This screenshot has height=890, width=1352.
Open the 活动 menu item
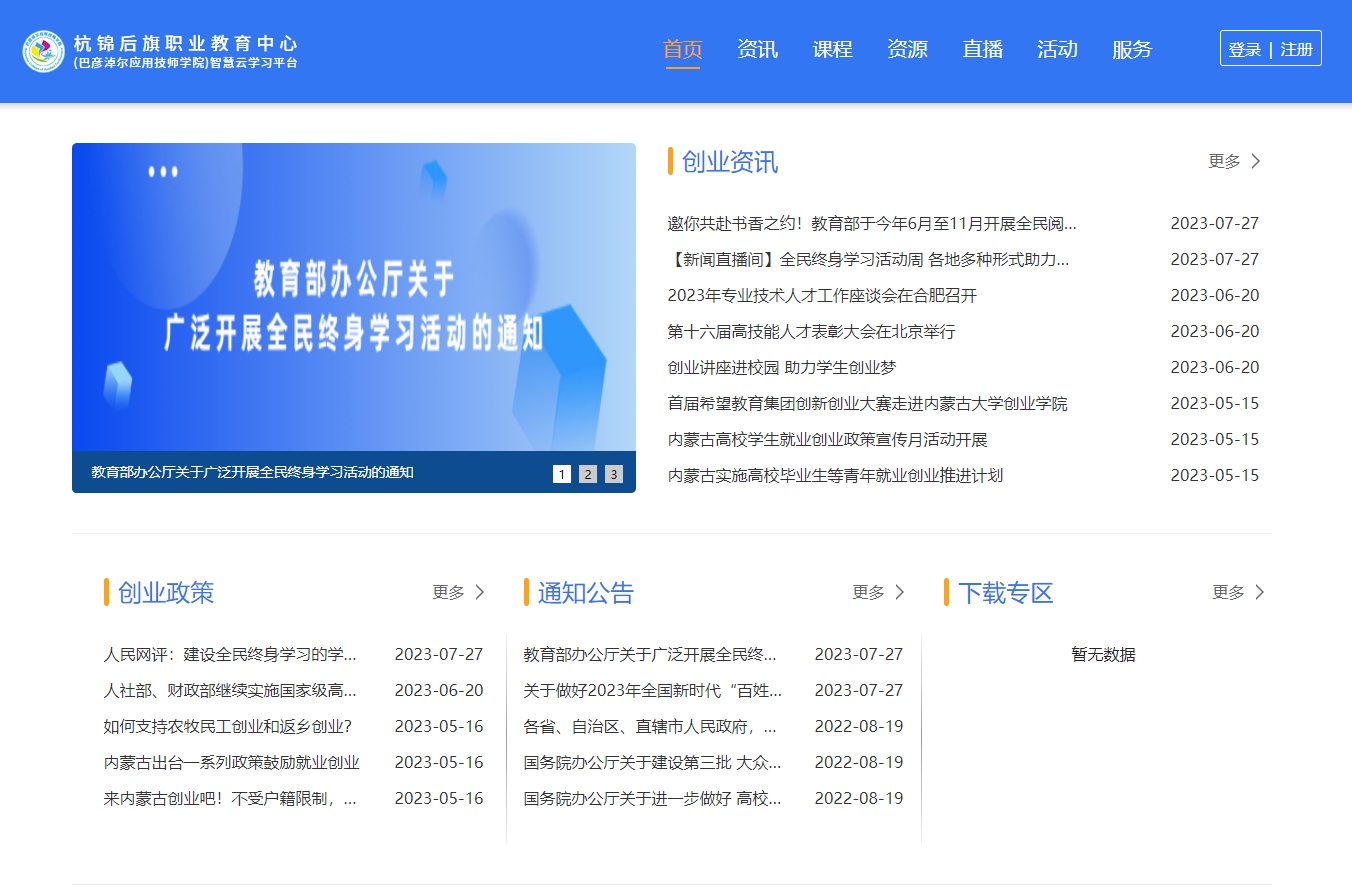(1057, 48)
